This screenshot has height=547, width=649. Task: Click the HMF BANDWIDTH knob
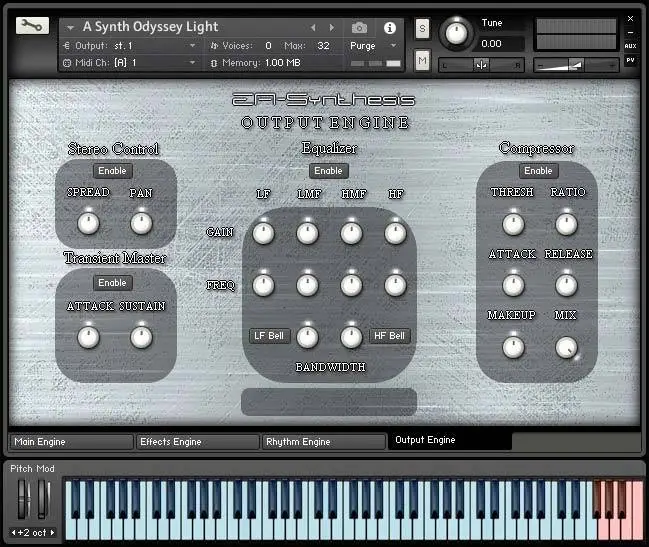click(351, 337)
